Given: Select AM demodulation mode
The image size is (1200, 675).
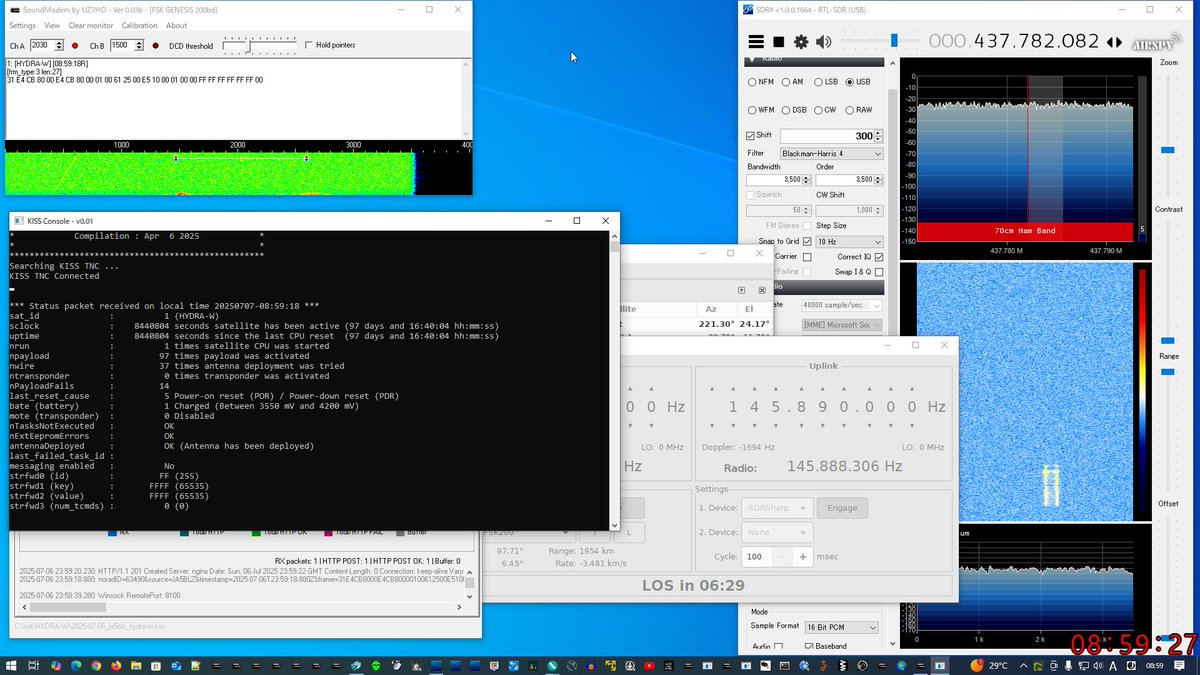Looking at the screenshot, I should [791, 82].
